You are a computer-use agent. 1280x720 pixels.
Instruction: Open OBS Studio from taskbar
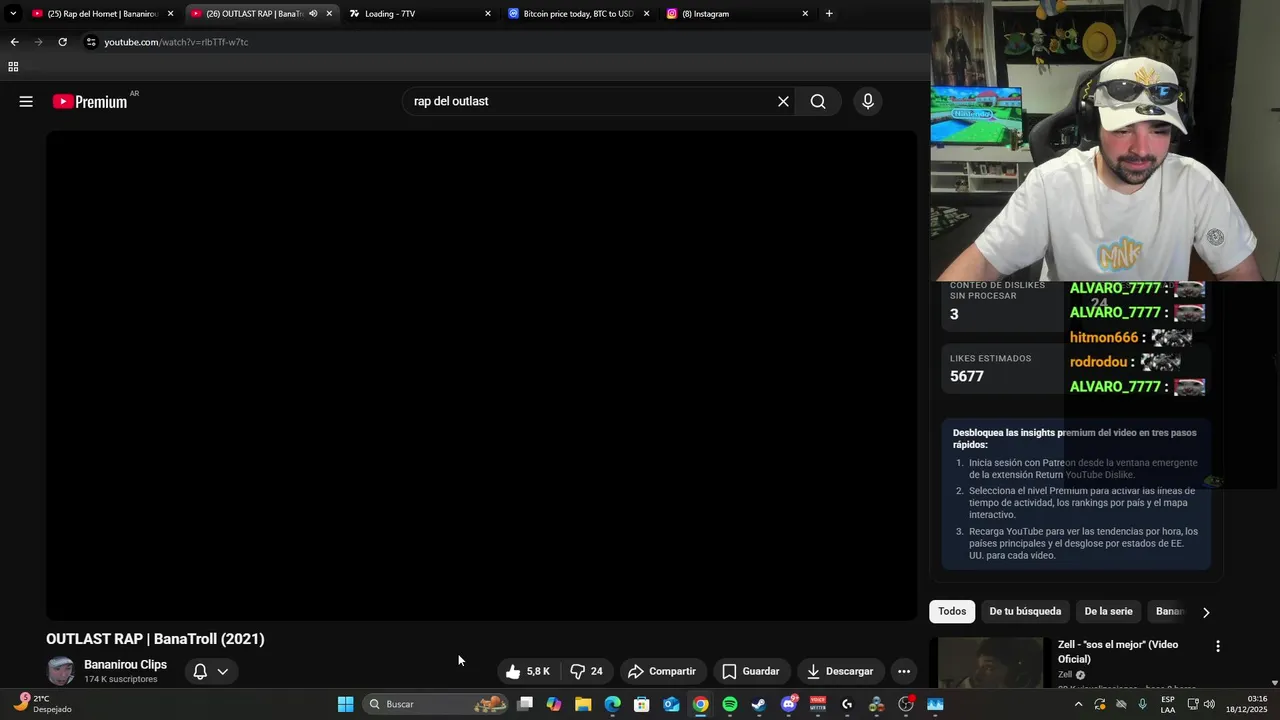pyautogui.click(x=906, y=704)
